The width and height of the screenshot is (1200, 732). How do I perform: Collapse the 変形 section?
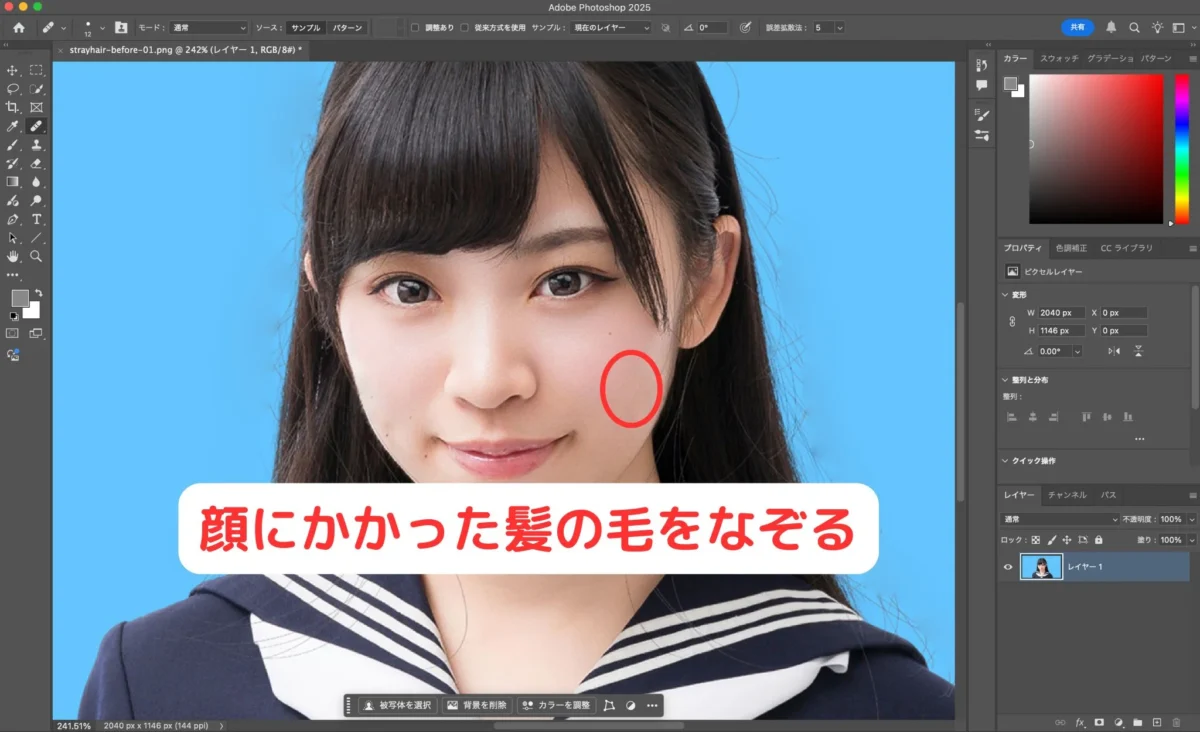(1005, 295)
